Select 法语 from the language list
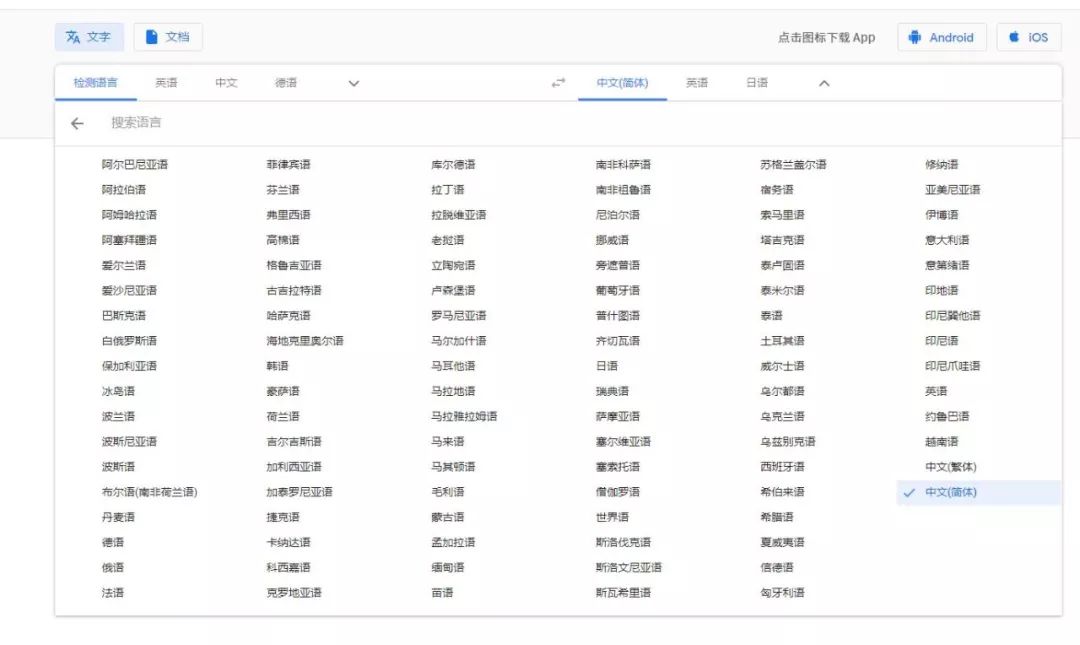 [112, 592]
